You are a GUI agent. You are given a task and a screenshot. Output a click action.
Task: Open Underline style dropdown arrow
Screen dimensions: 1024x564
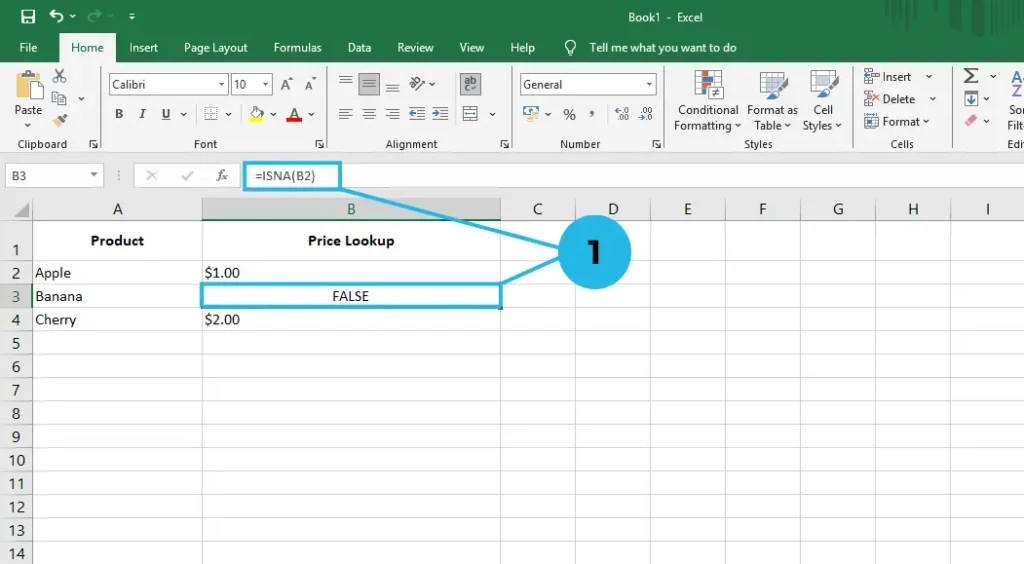tap(184, 115)
